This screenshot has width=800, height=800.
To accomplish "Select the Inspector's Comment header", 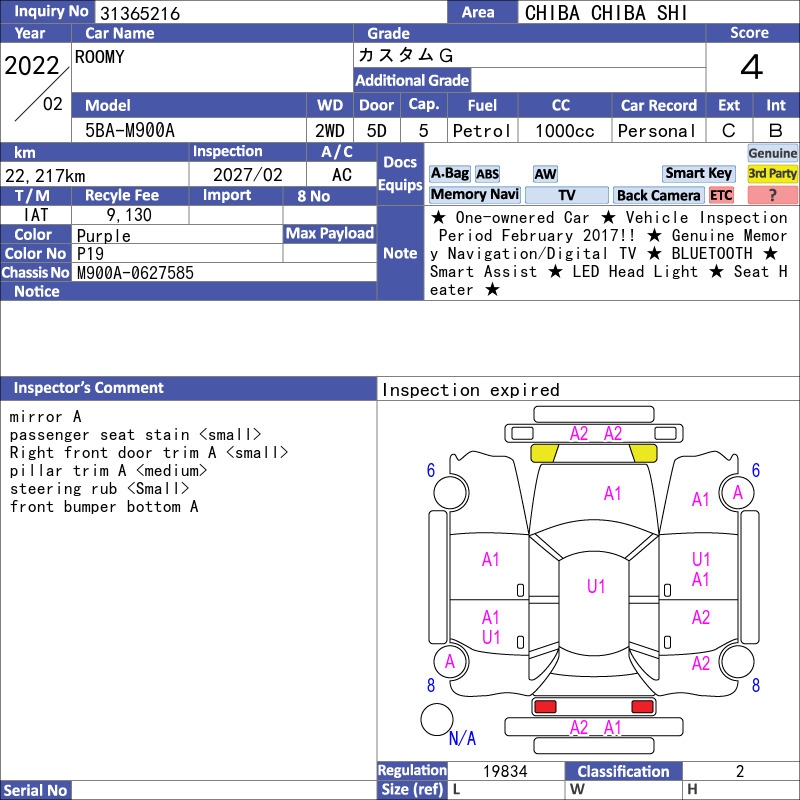I will [188, 388].
